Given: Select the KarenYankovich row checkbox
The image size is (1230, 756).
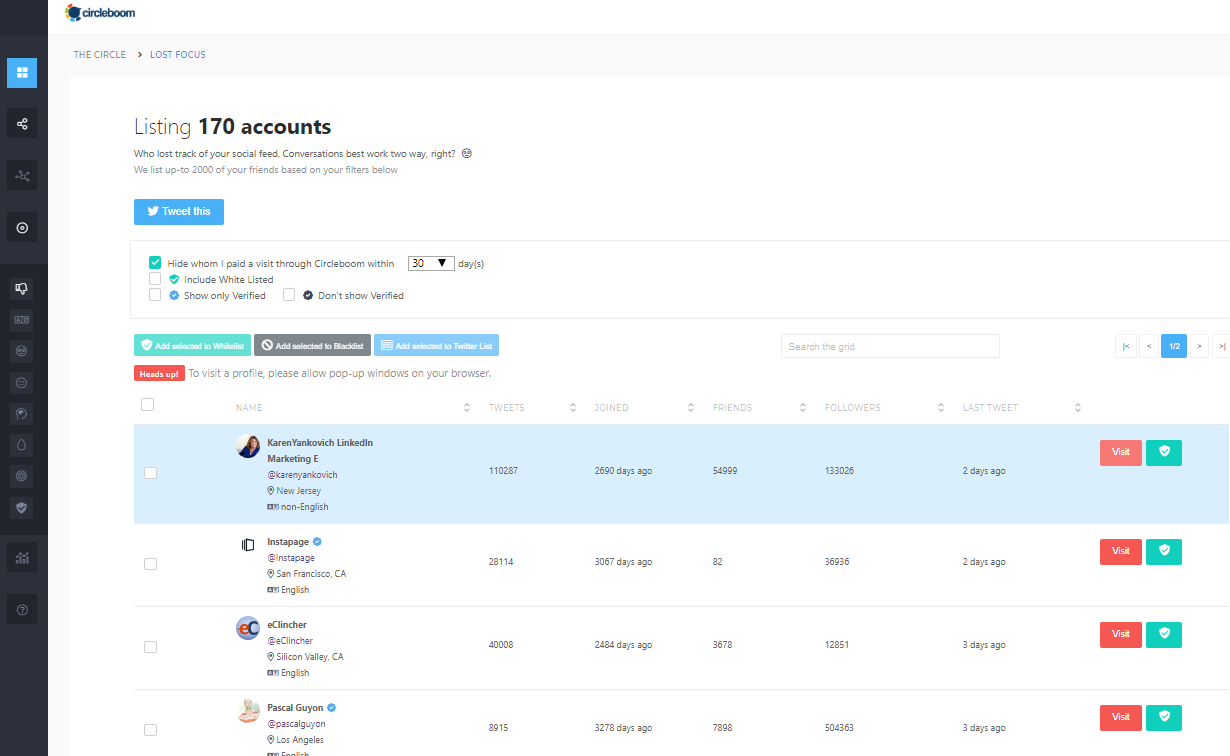Looking at the screenshot, I should pyautogui.click(x=150, y=473).
